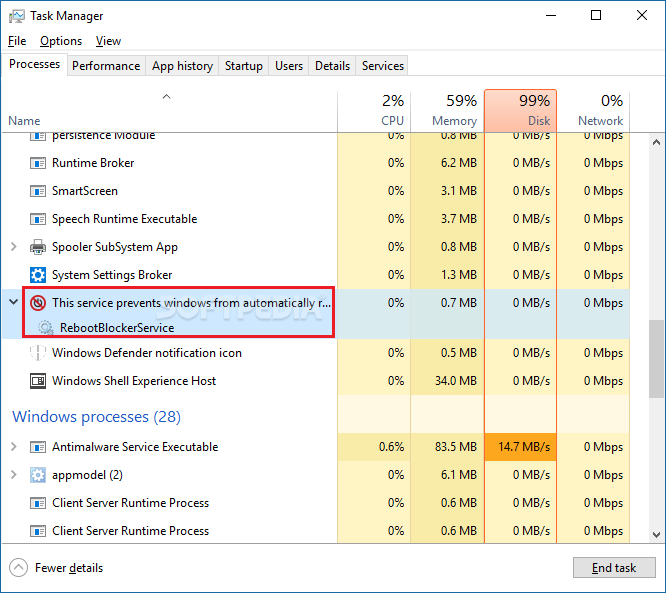Click the Runtime Broker process icon
This screenshot has width=666, height=593.
38,163
